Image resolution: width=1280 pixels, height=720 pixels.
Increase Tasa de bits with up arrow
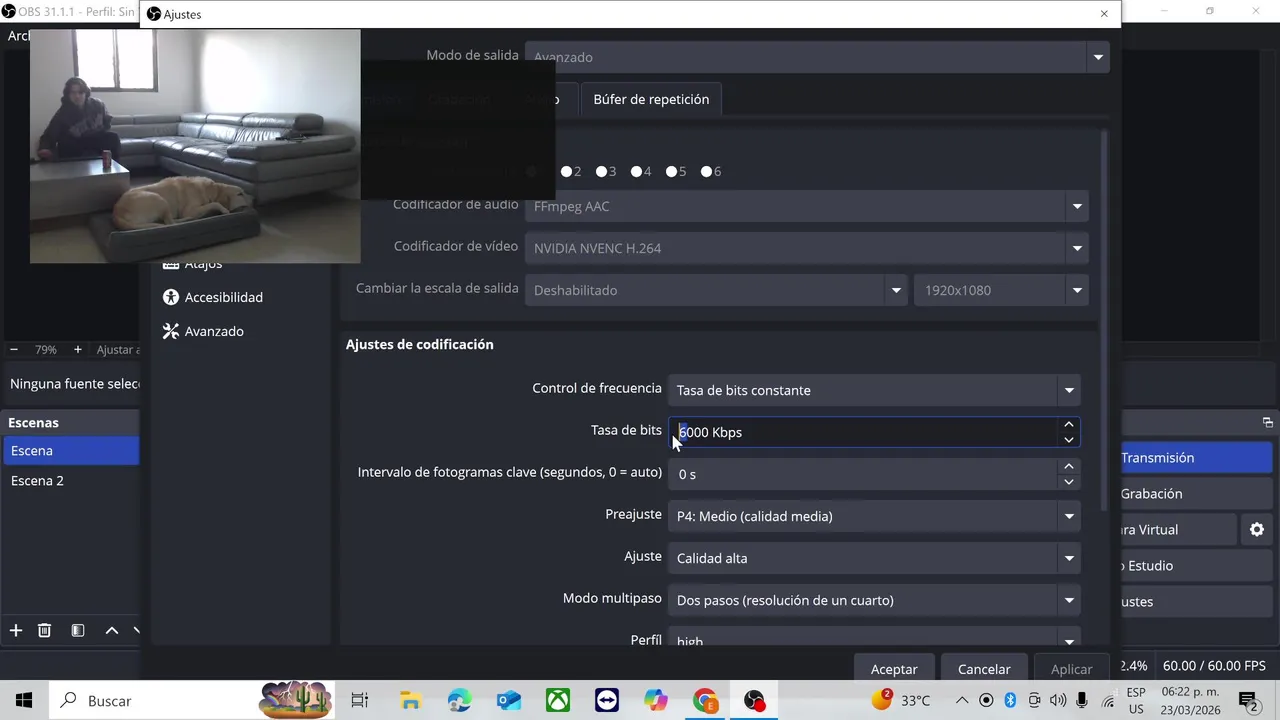click(1069, 425)
